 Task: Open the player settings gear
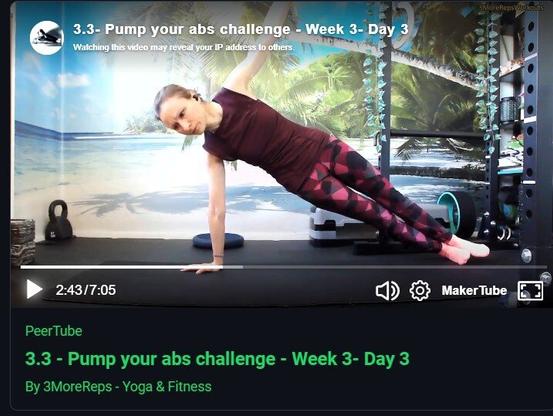tap(420, 291)
